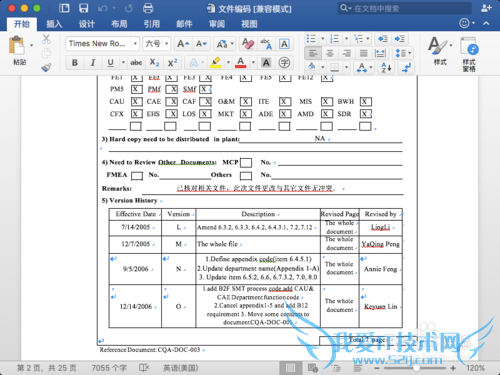Click the word count 7055 个字
This screenshot has height=375, width=500.
pos(109,368)
